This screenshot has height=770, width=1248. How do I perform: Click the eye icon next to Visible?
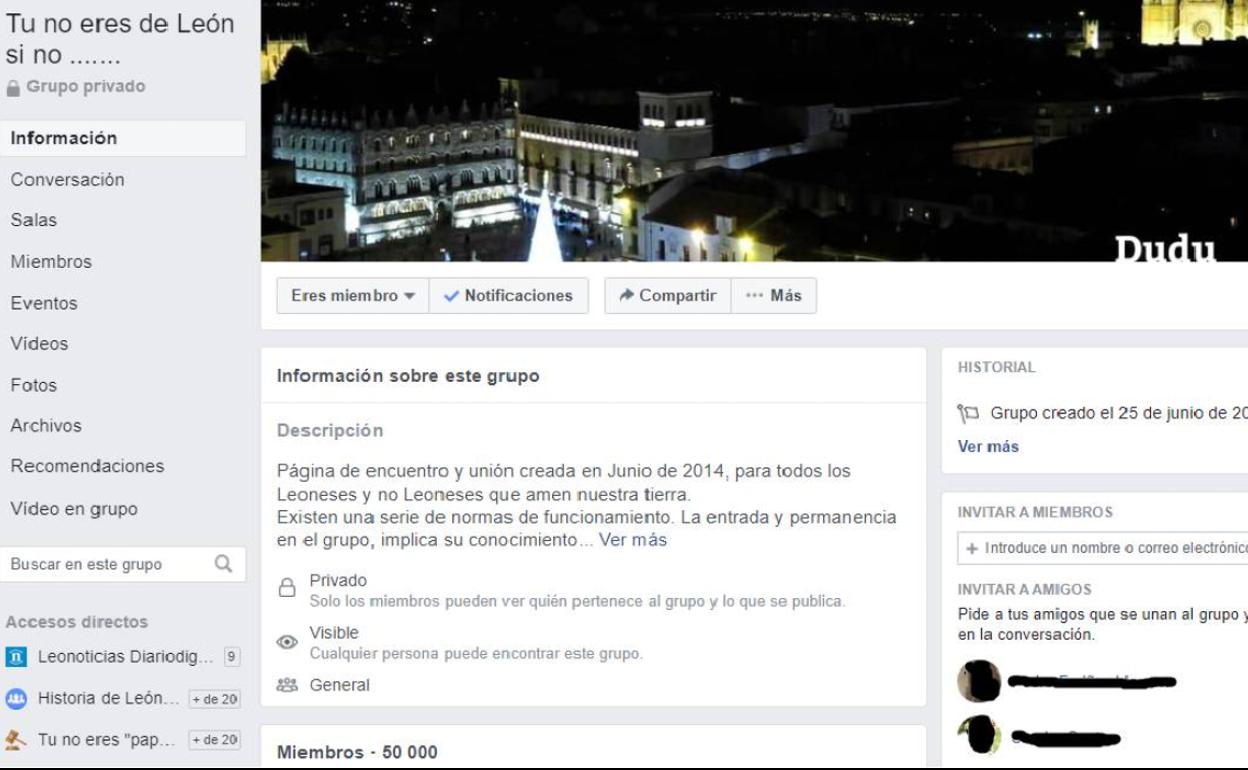(x=287, y=642)
